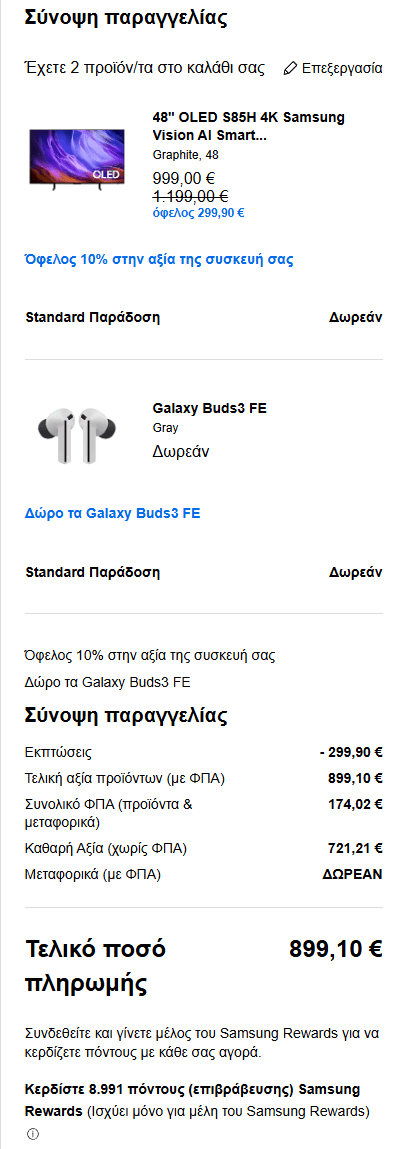
Task: Open the Galaxy Buds3 FE image
Action: coord(77,435)
